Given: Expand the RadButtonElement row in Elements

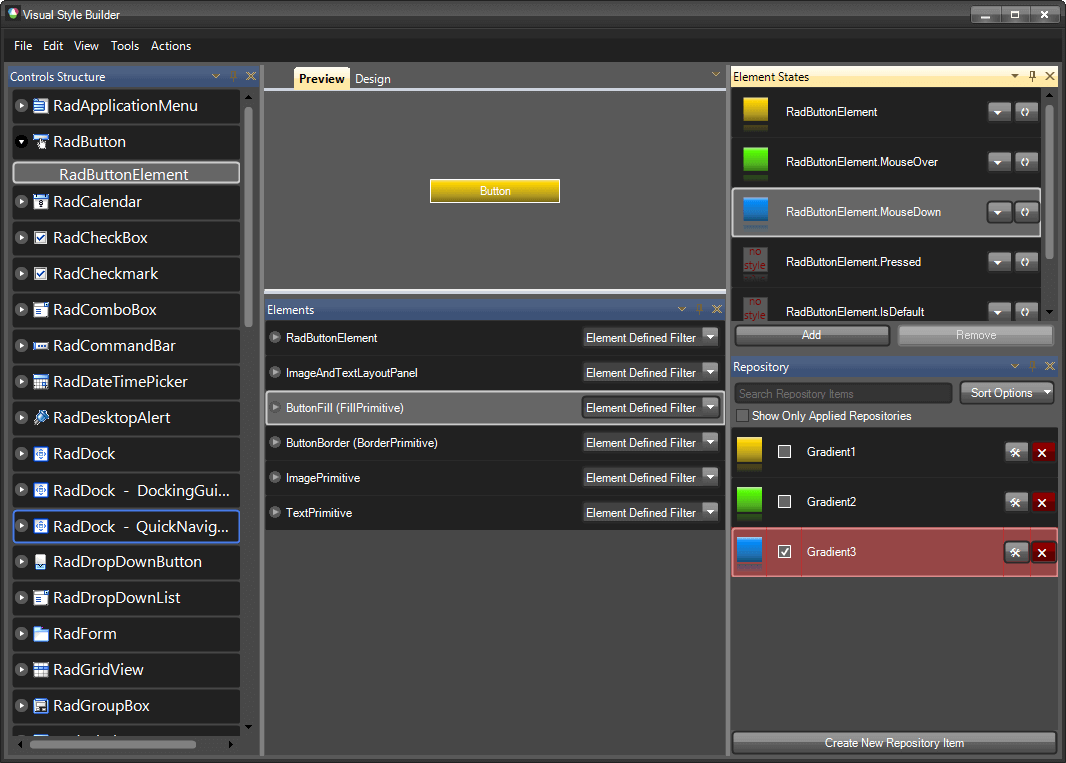Looking at the screenshot, I should (x=274, y=338).
